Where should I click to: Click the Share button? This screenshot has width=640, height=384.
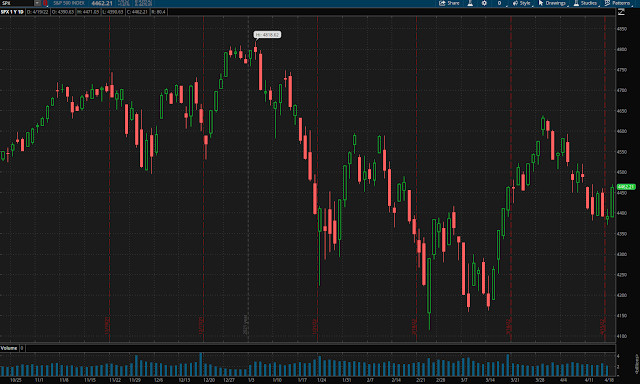pyautogui.click(x=449, y=3)
